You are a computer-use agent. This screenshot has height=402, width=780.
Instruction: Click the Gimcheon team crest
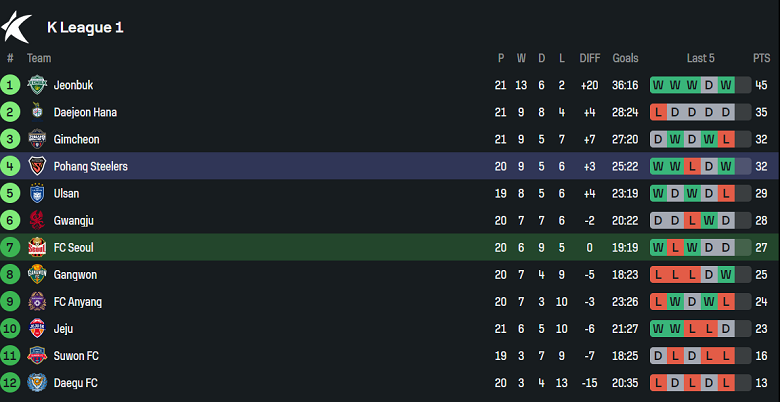(x=37, y=139)
